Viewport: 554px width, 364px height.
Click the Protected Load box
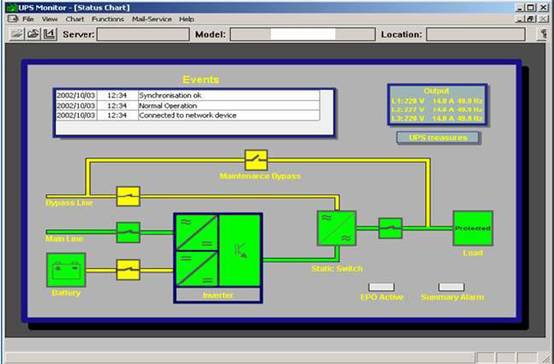click(x=473, y=228)
